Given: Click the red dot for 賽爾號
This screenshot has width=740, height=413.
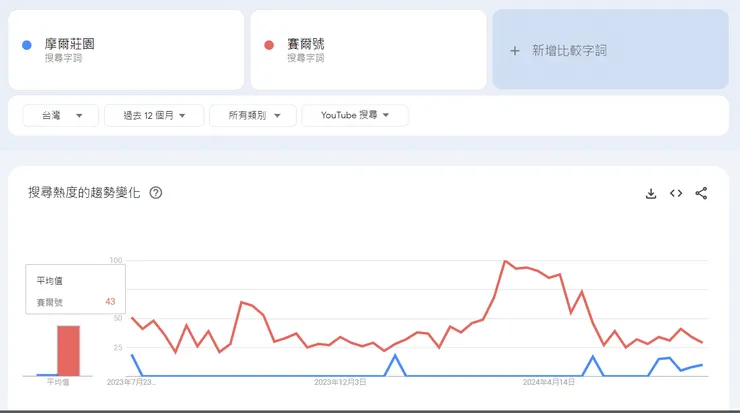Looking at the screenshot, I should pyautogui.click(x=269, y=44).
